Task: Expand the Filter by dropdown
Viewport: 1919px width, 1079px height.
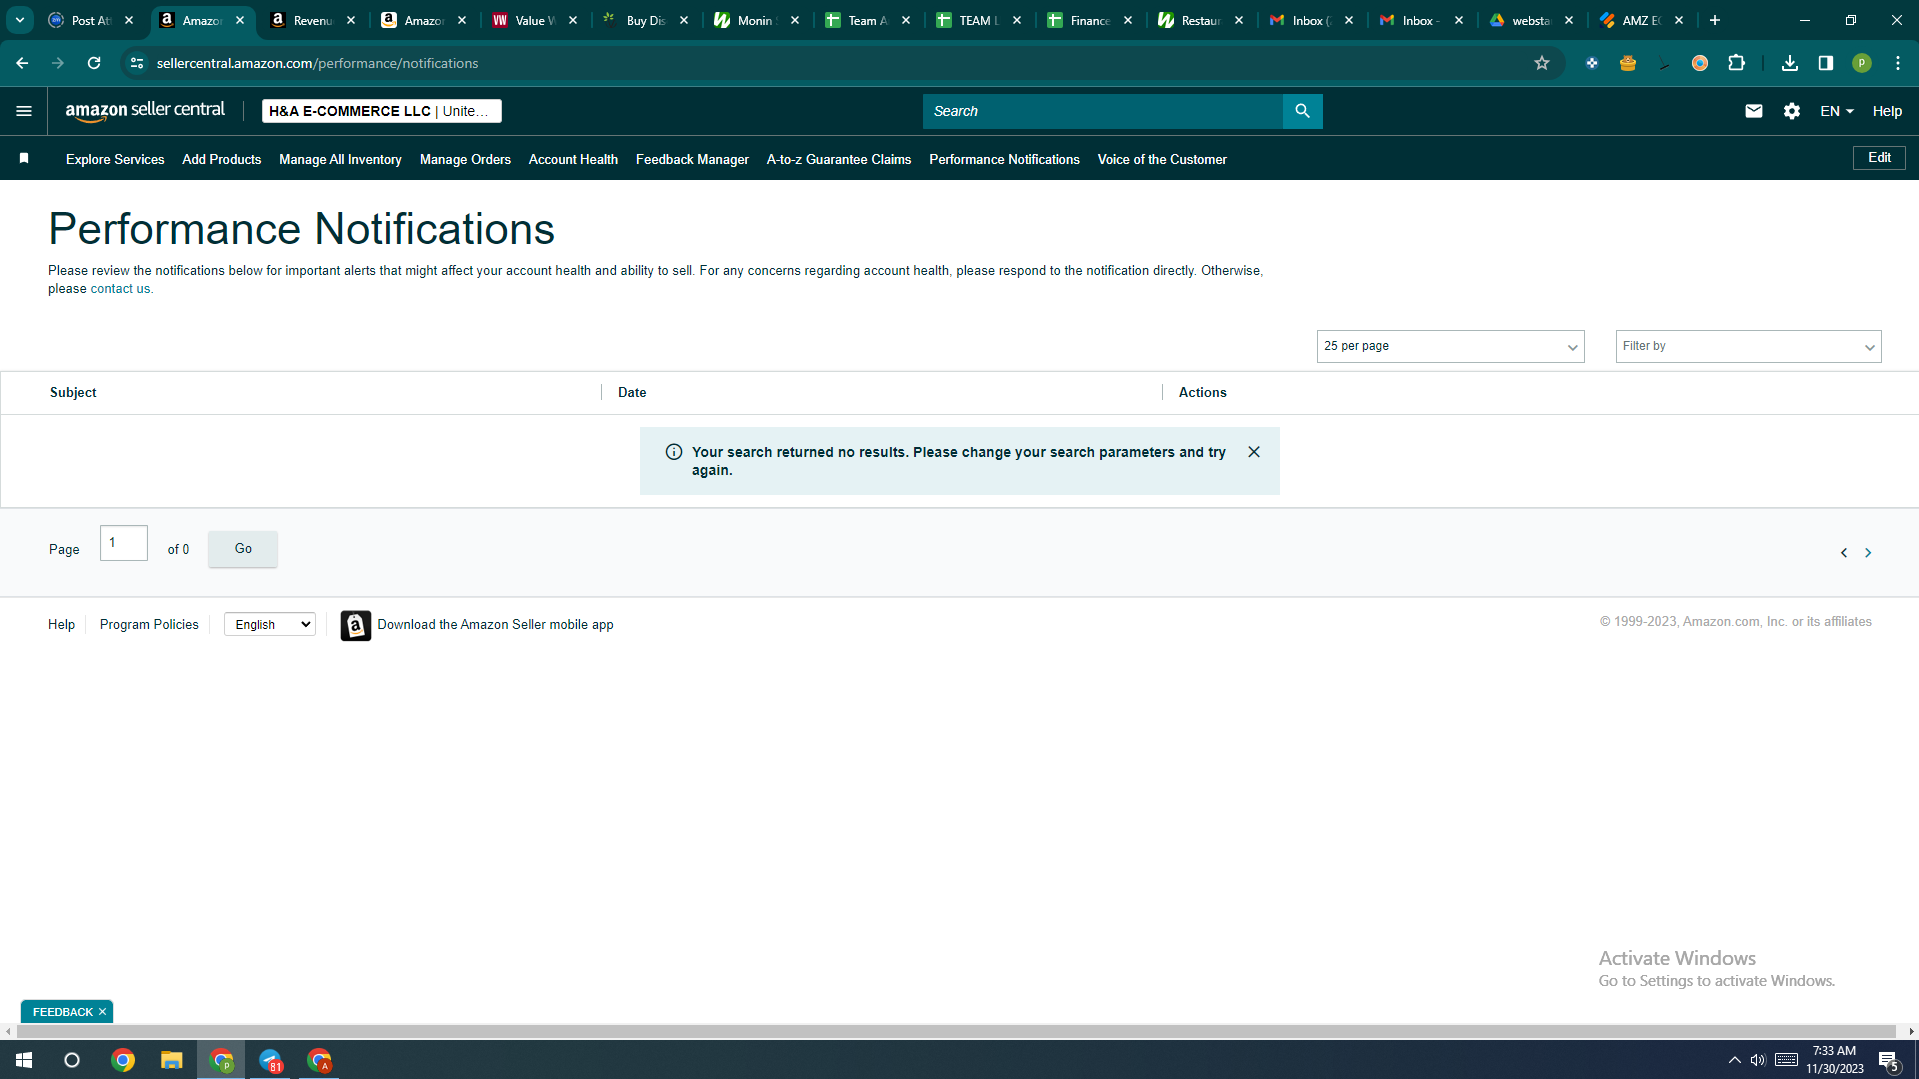Action: 1748,346
